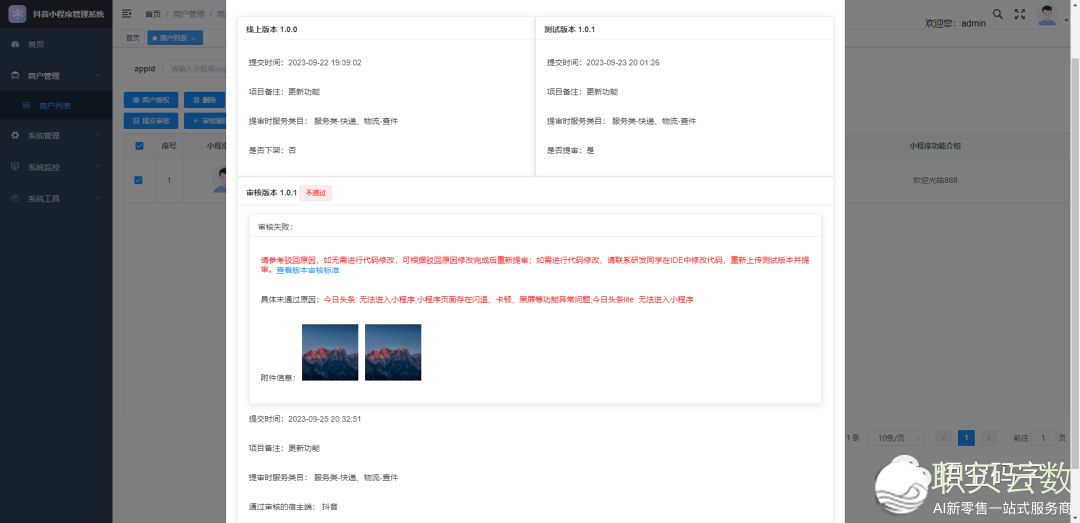
Task: Select page 1 in pagination
Action: tap(966, 438)
